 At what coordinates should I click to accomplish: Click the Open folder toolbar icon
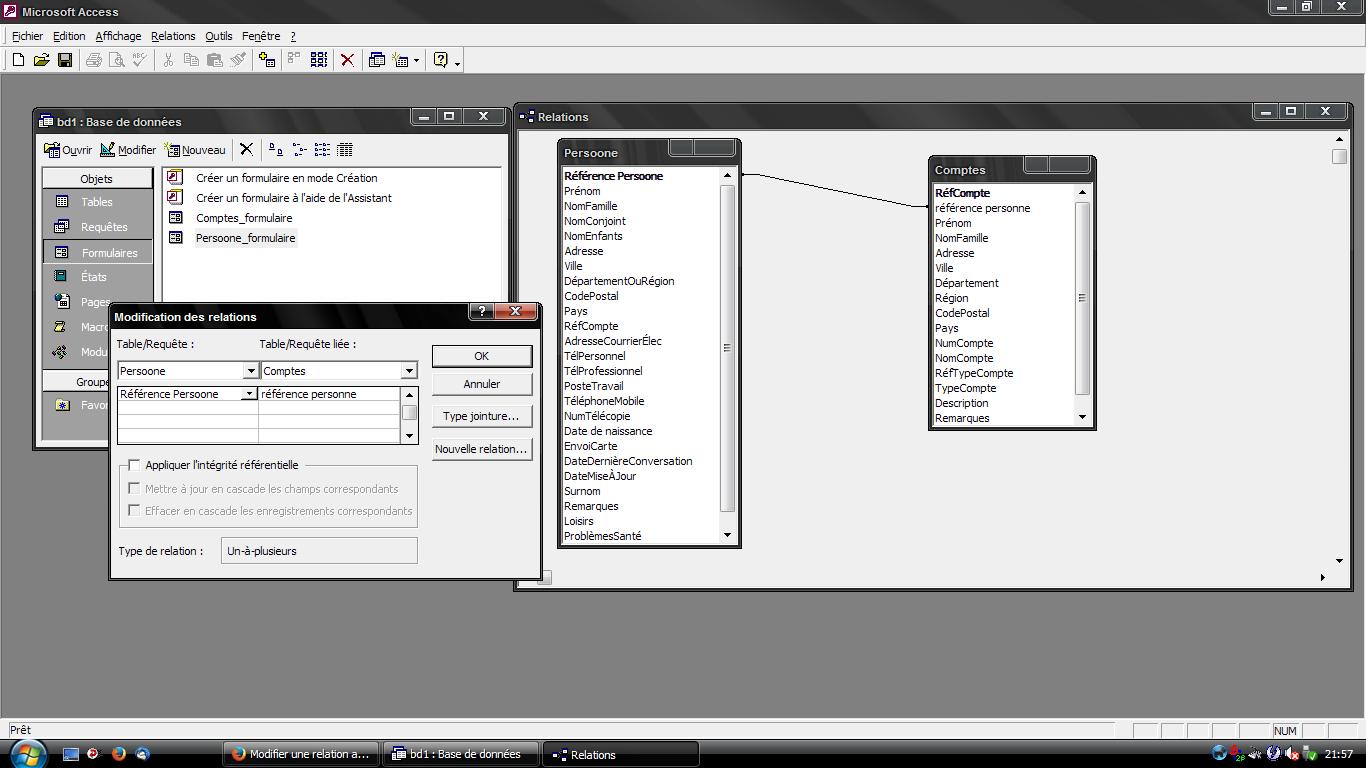point(41,60)
